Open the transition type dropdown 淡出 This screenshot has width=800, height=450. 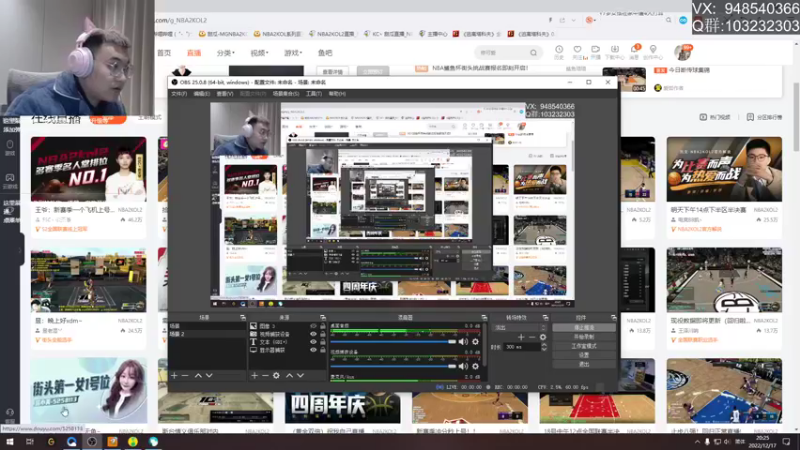pos(519,328)
